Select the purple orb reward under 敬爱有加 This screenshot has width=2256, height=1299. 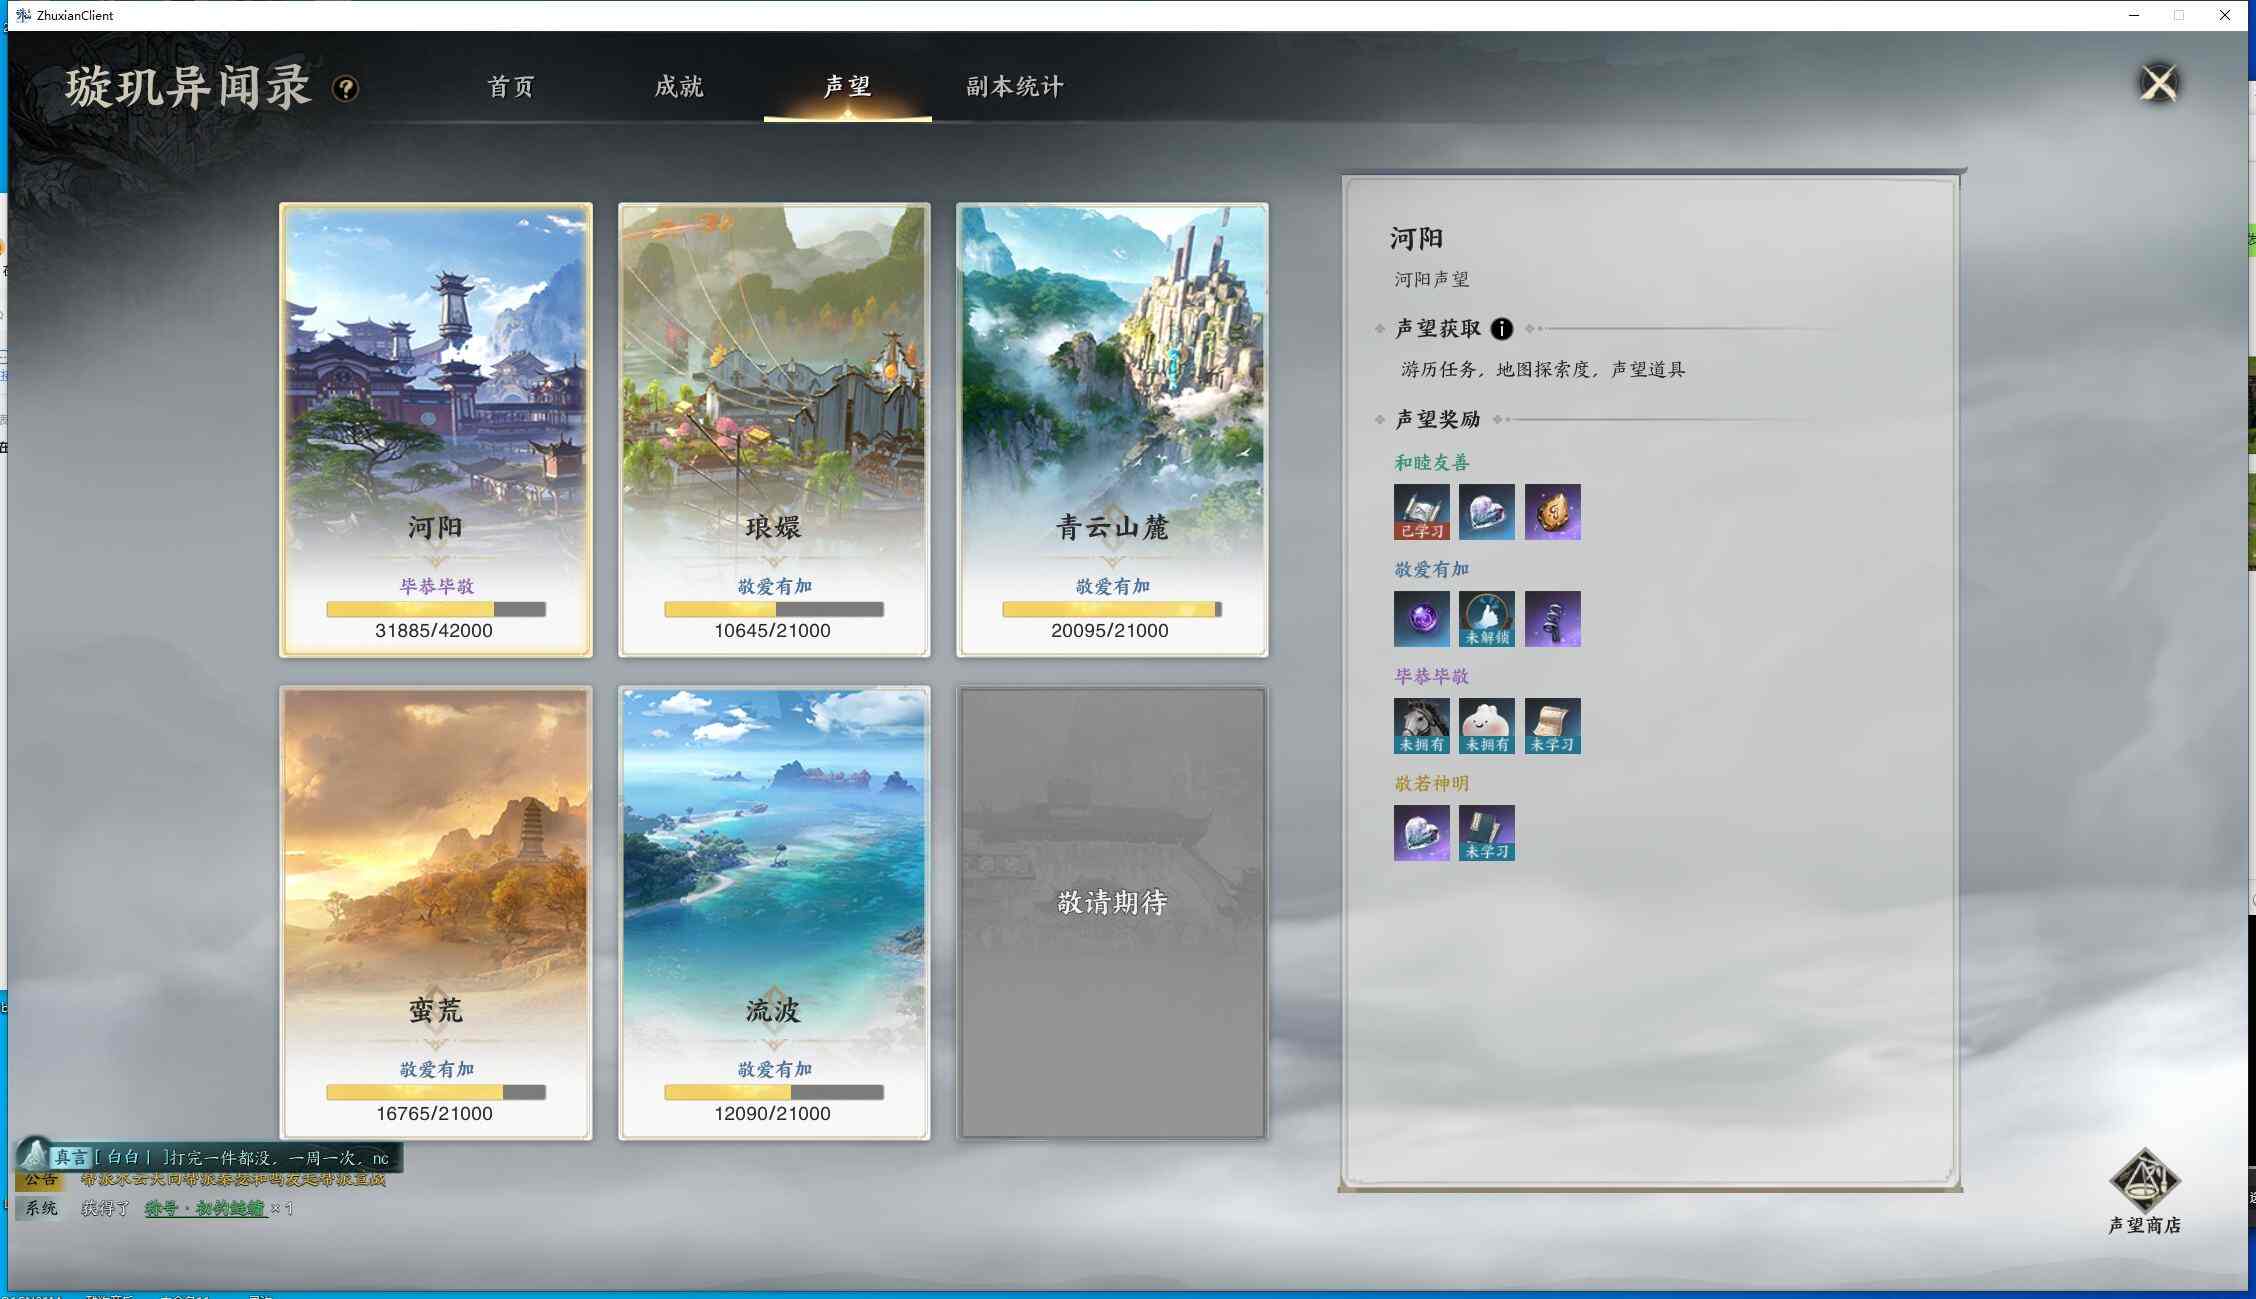(x=1421, y=619)
